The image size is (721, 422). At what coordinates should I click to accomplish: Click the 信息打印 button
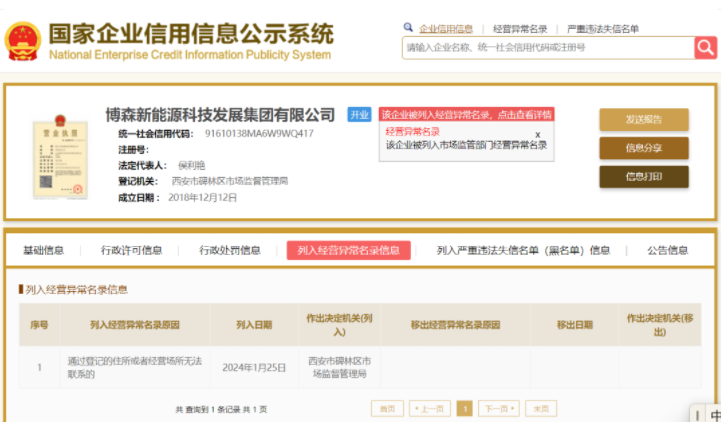(644, 177)
